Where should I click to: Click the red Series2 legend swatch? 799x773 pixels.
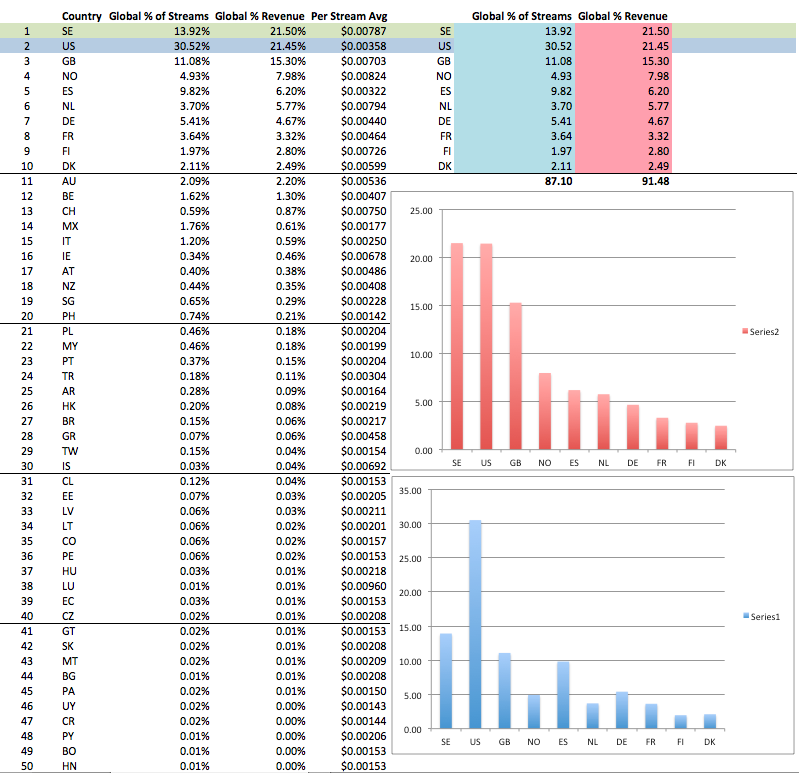coord(744,331)
